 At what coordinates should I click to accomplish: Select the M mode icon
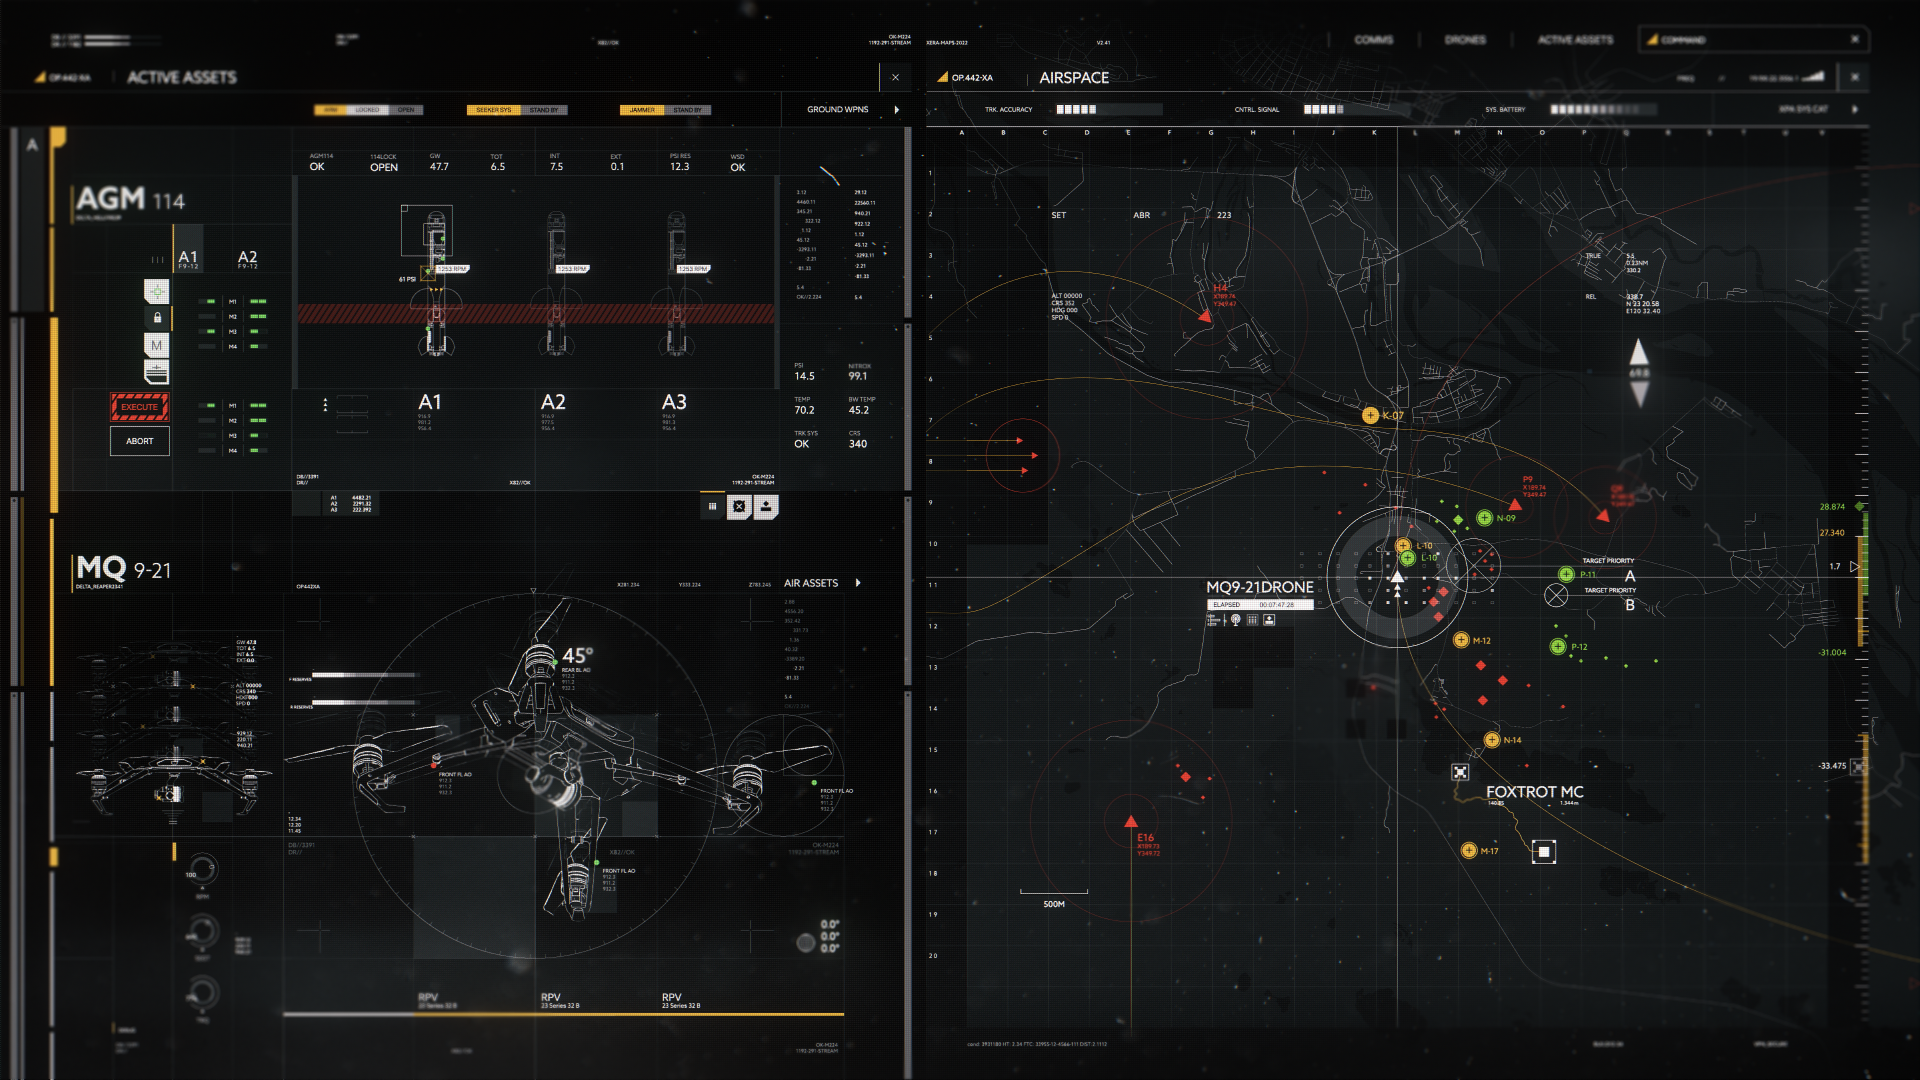157,346
